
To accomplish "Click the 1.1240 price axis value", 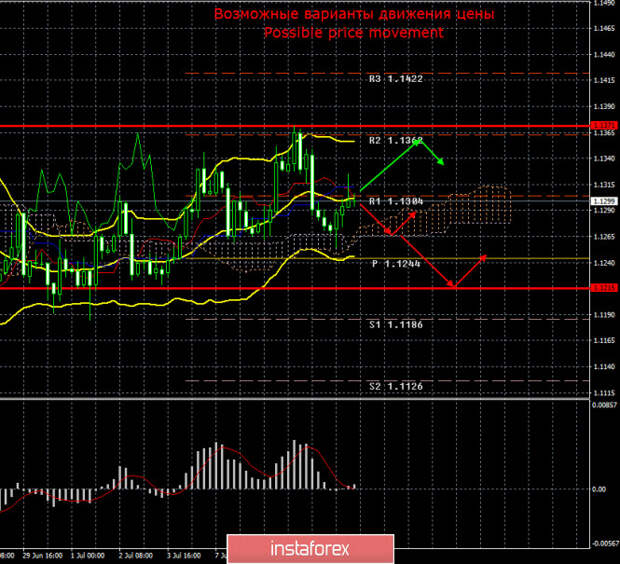I will click(604, 263).
